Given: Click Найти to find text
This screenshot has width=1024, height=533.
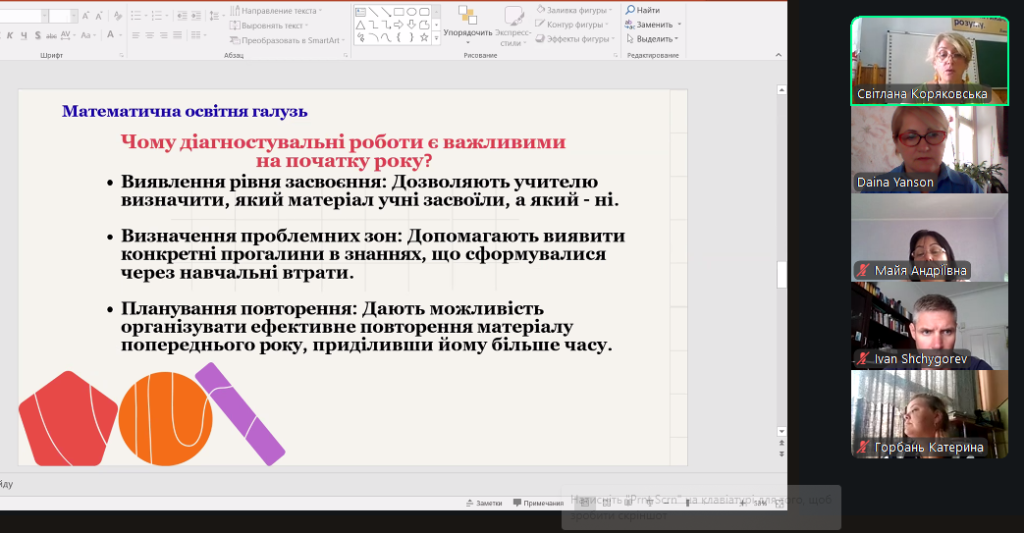Looking at the screenshot, I should click(643, 10).
